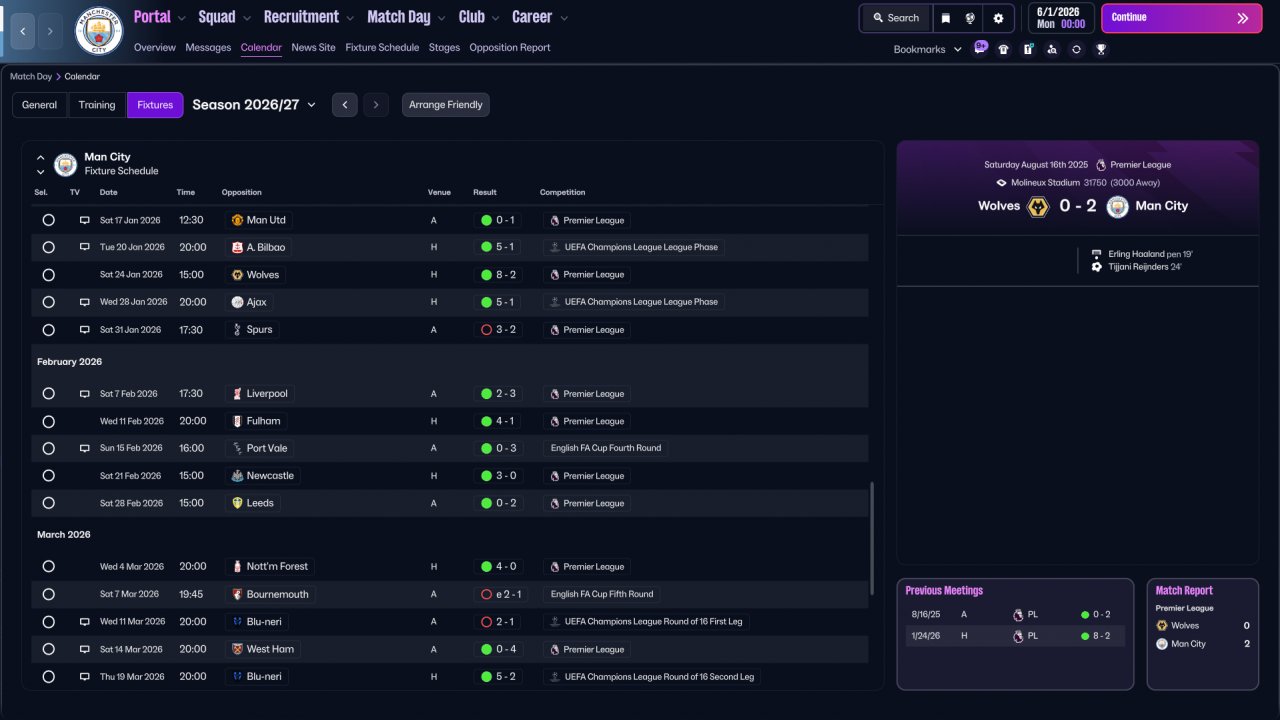This screenshot has height=720, width=1280.
Task: Click the trophy icon in bookmarks bar
Action: coord(1101,49)
